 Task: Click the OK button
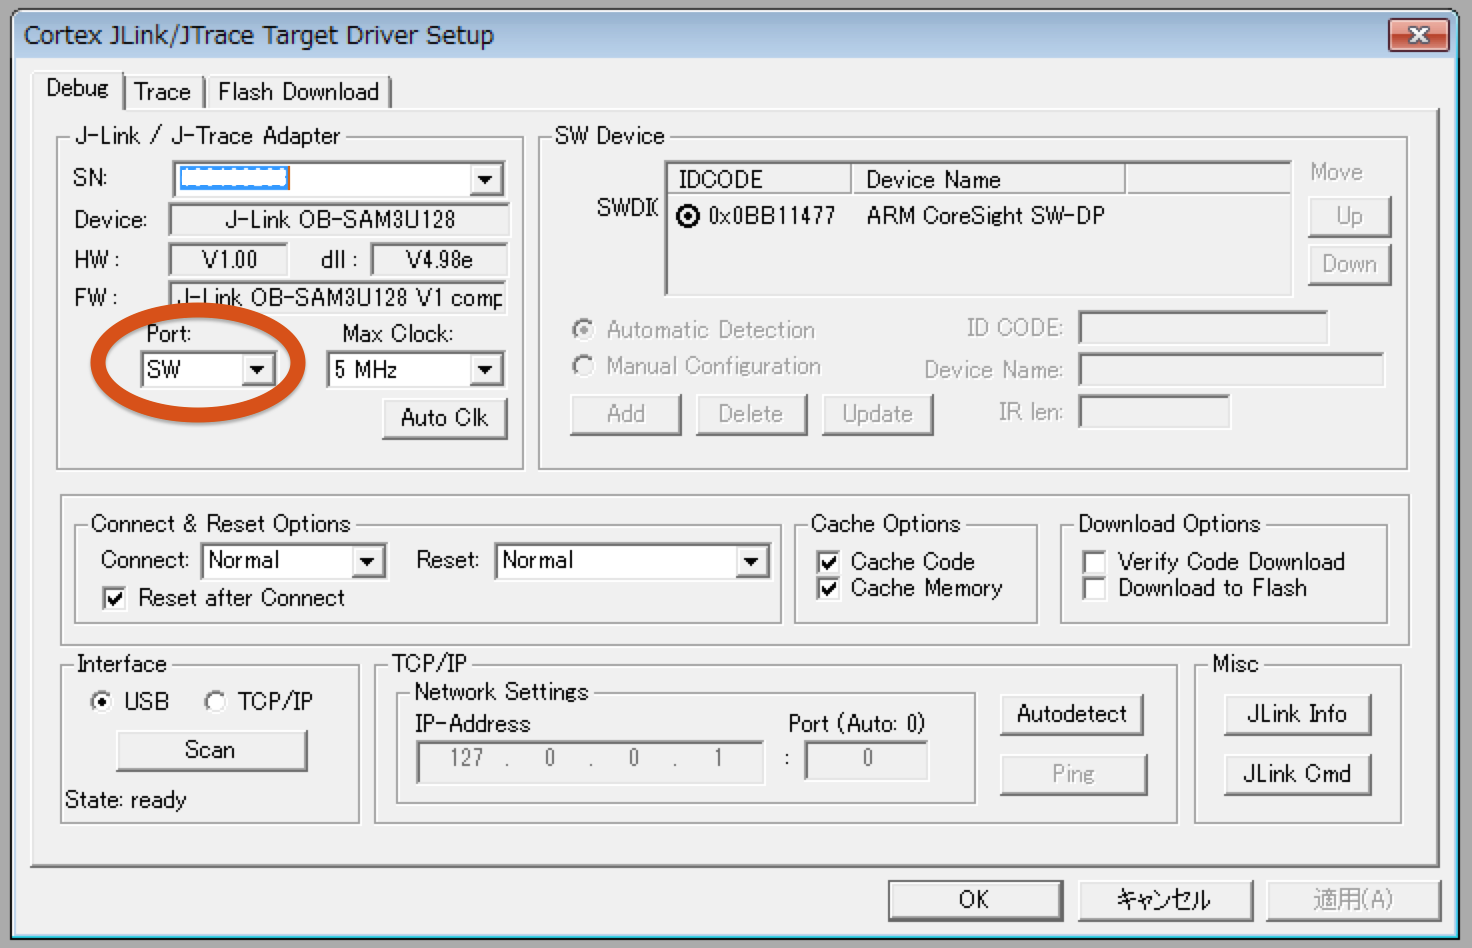[974, 900]
